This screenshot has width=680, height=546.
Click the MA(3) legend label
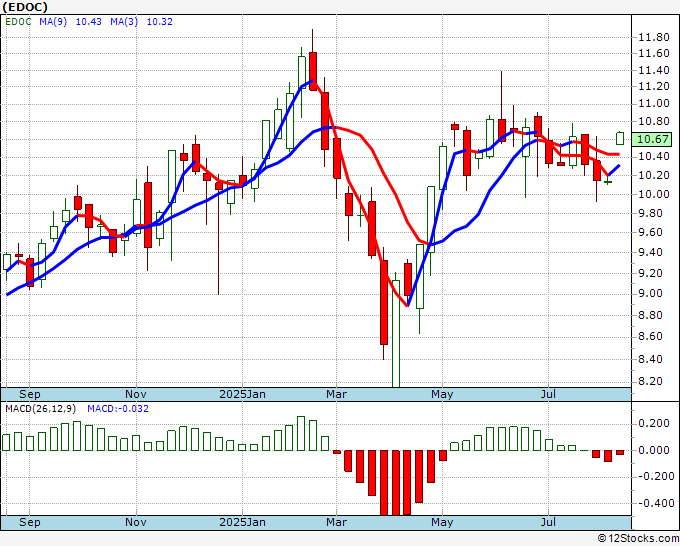[x=124, y=22]
